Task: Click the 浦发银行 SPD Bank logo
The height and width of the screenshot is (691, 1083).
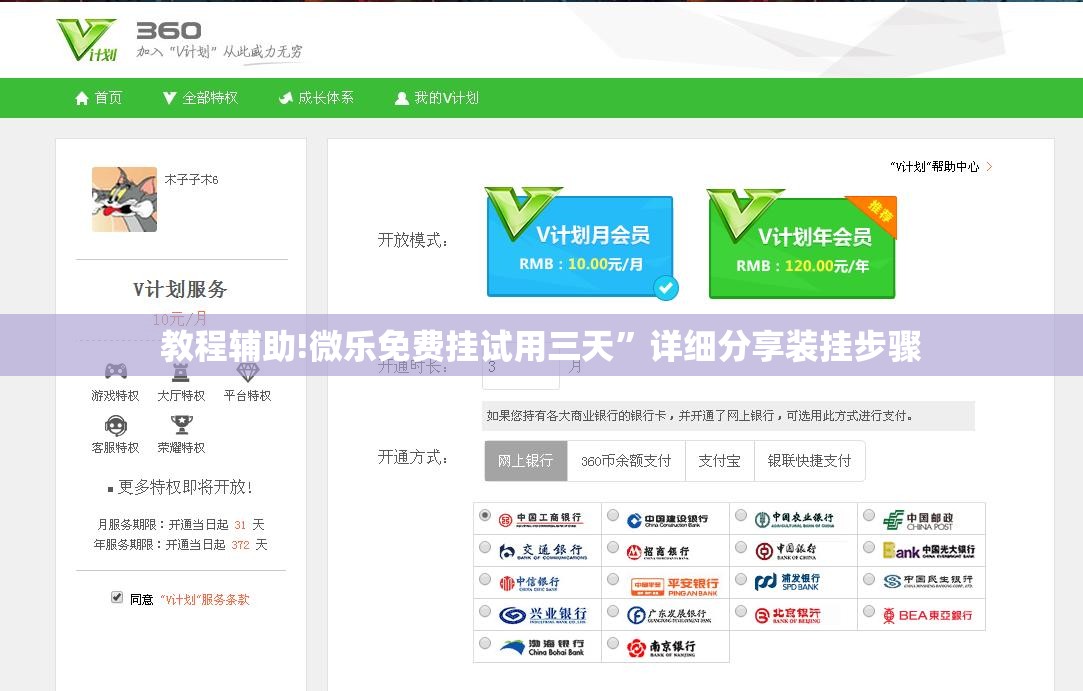Action: (787, 582)
